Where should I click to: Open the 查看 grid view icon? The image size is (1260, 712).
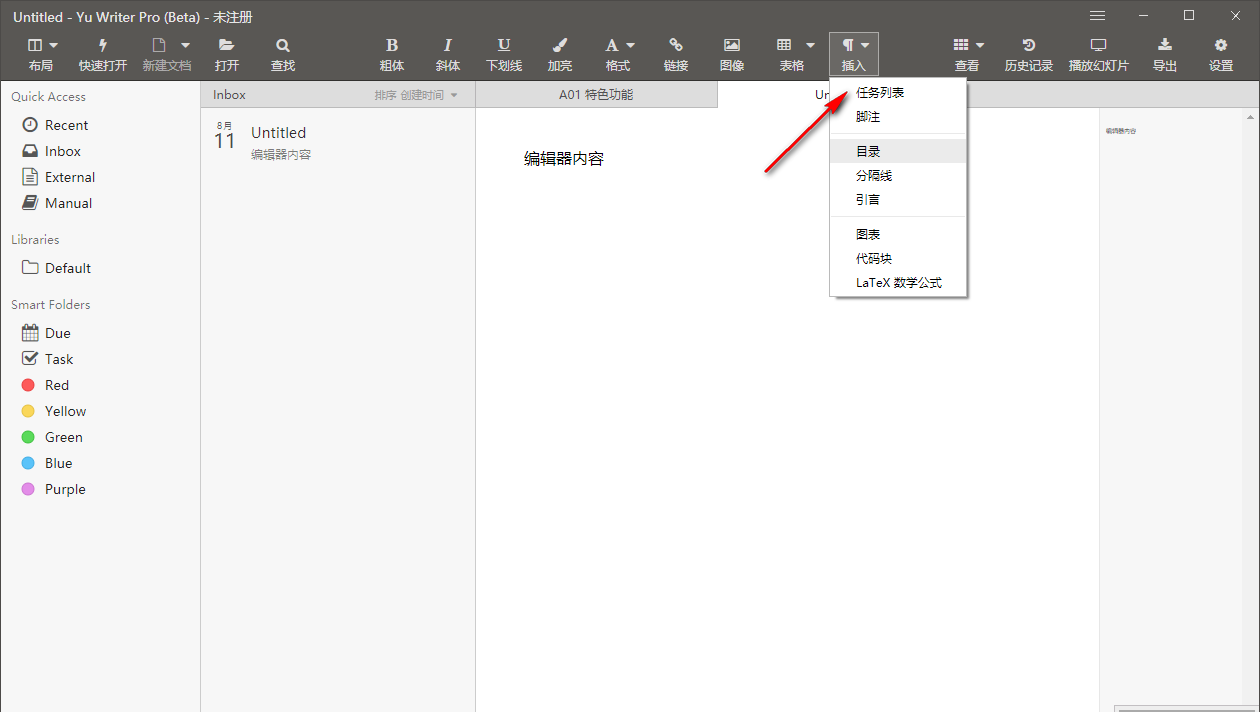[961, 45]
